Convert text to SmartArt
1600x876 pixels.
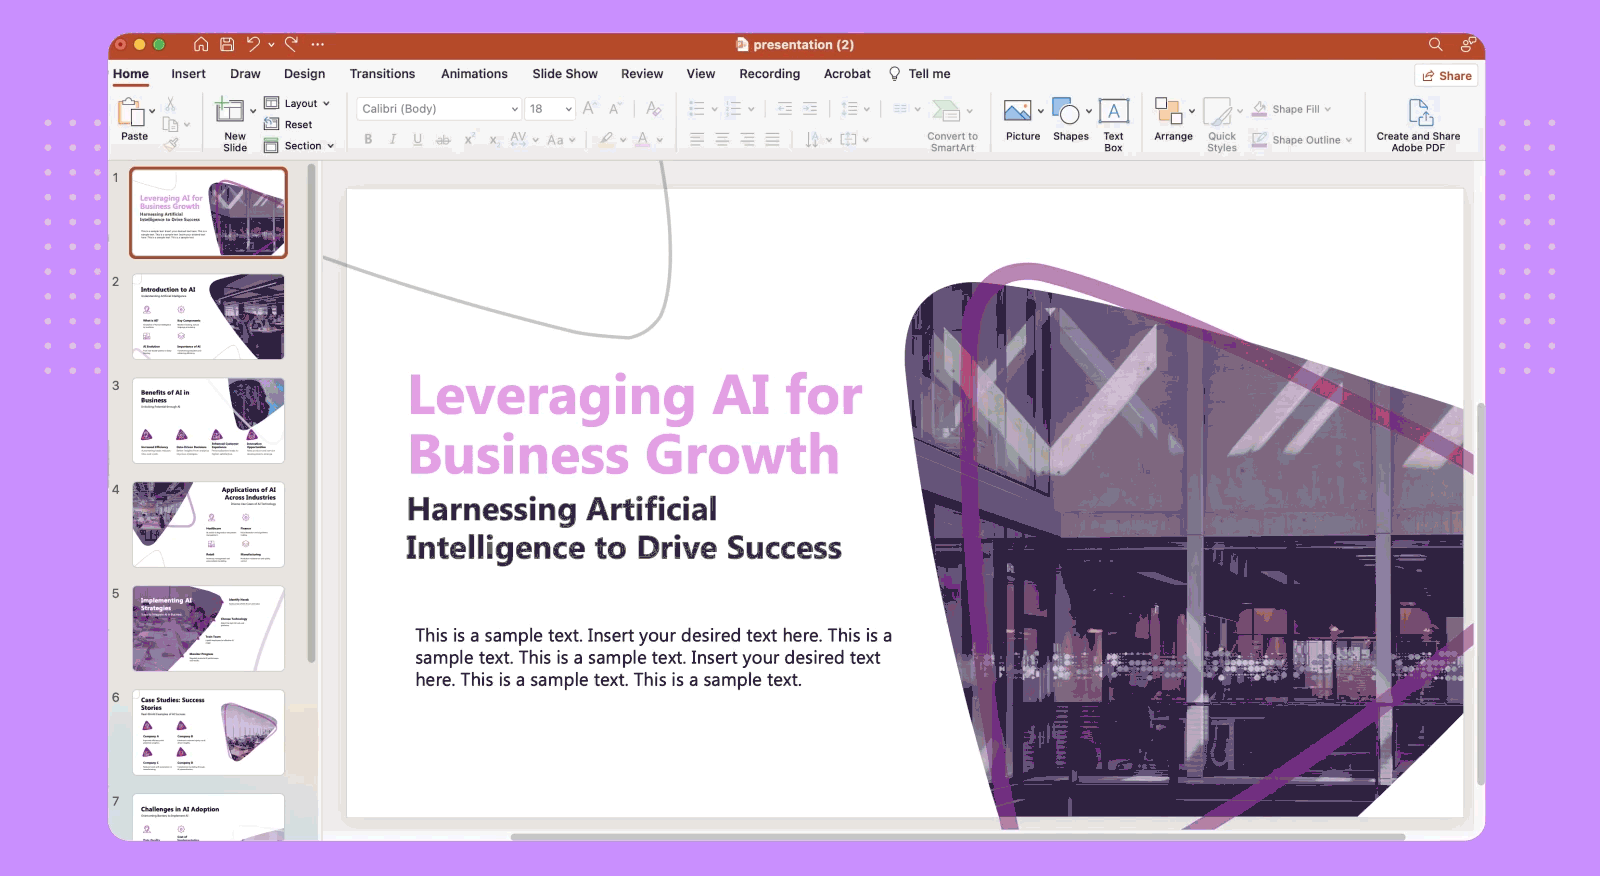point(952,125)
